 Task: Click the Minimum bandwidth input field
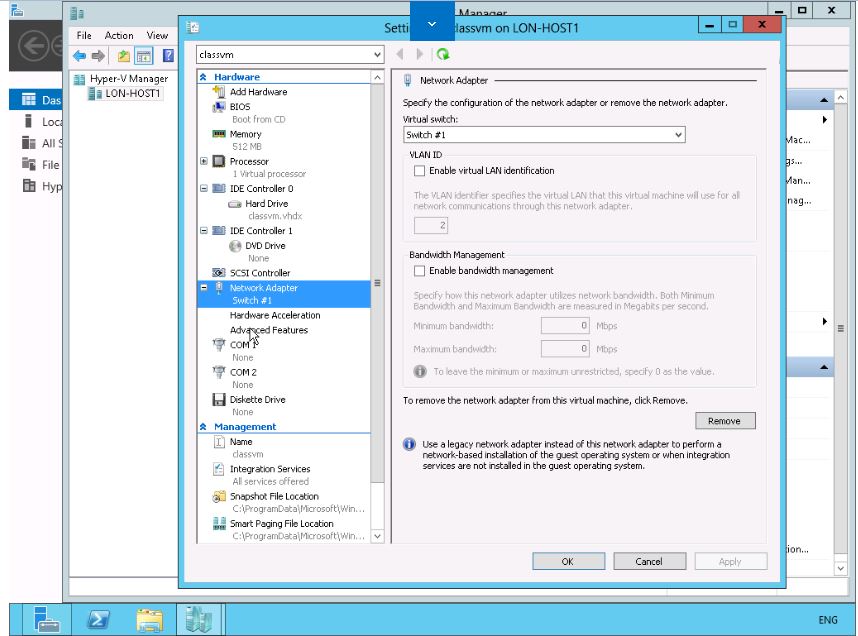(x=565, y=326)
